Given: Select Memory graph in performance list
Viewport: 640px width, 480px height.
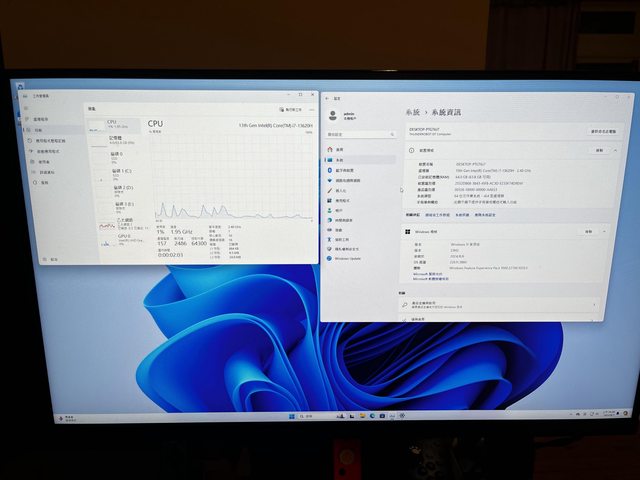Looking at the screenshot, I should 115,139.
